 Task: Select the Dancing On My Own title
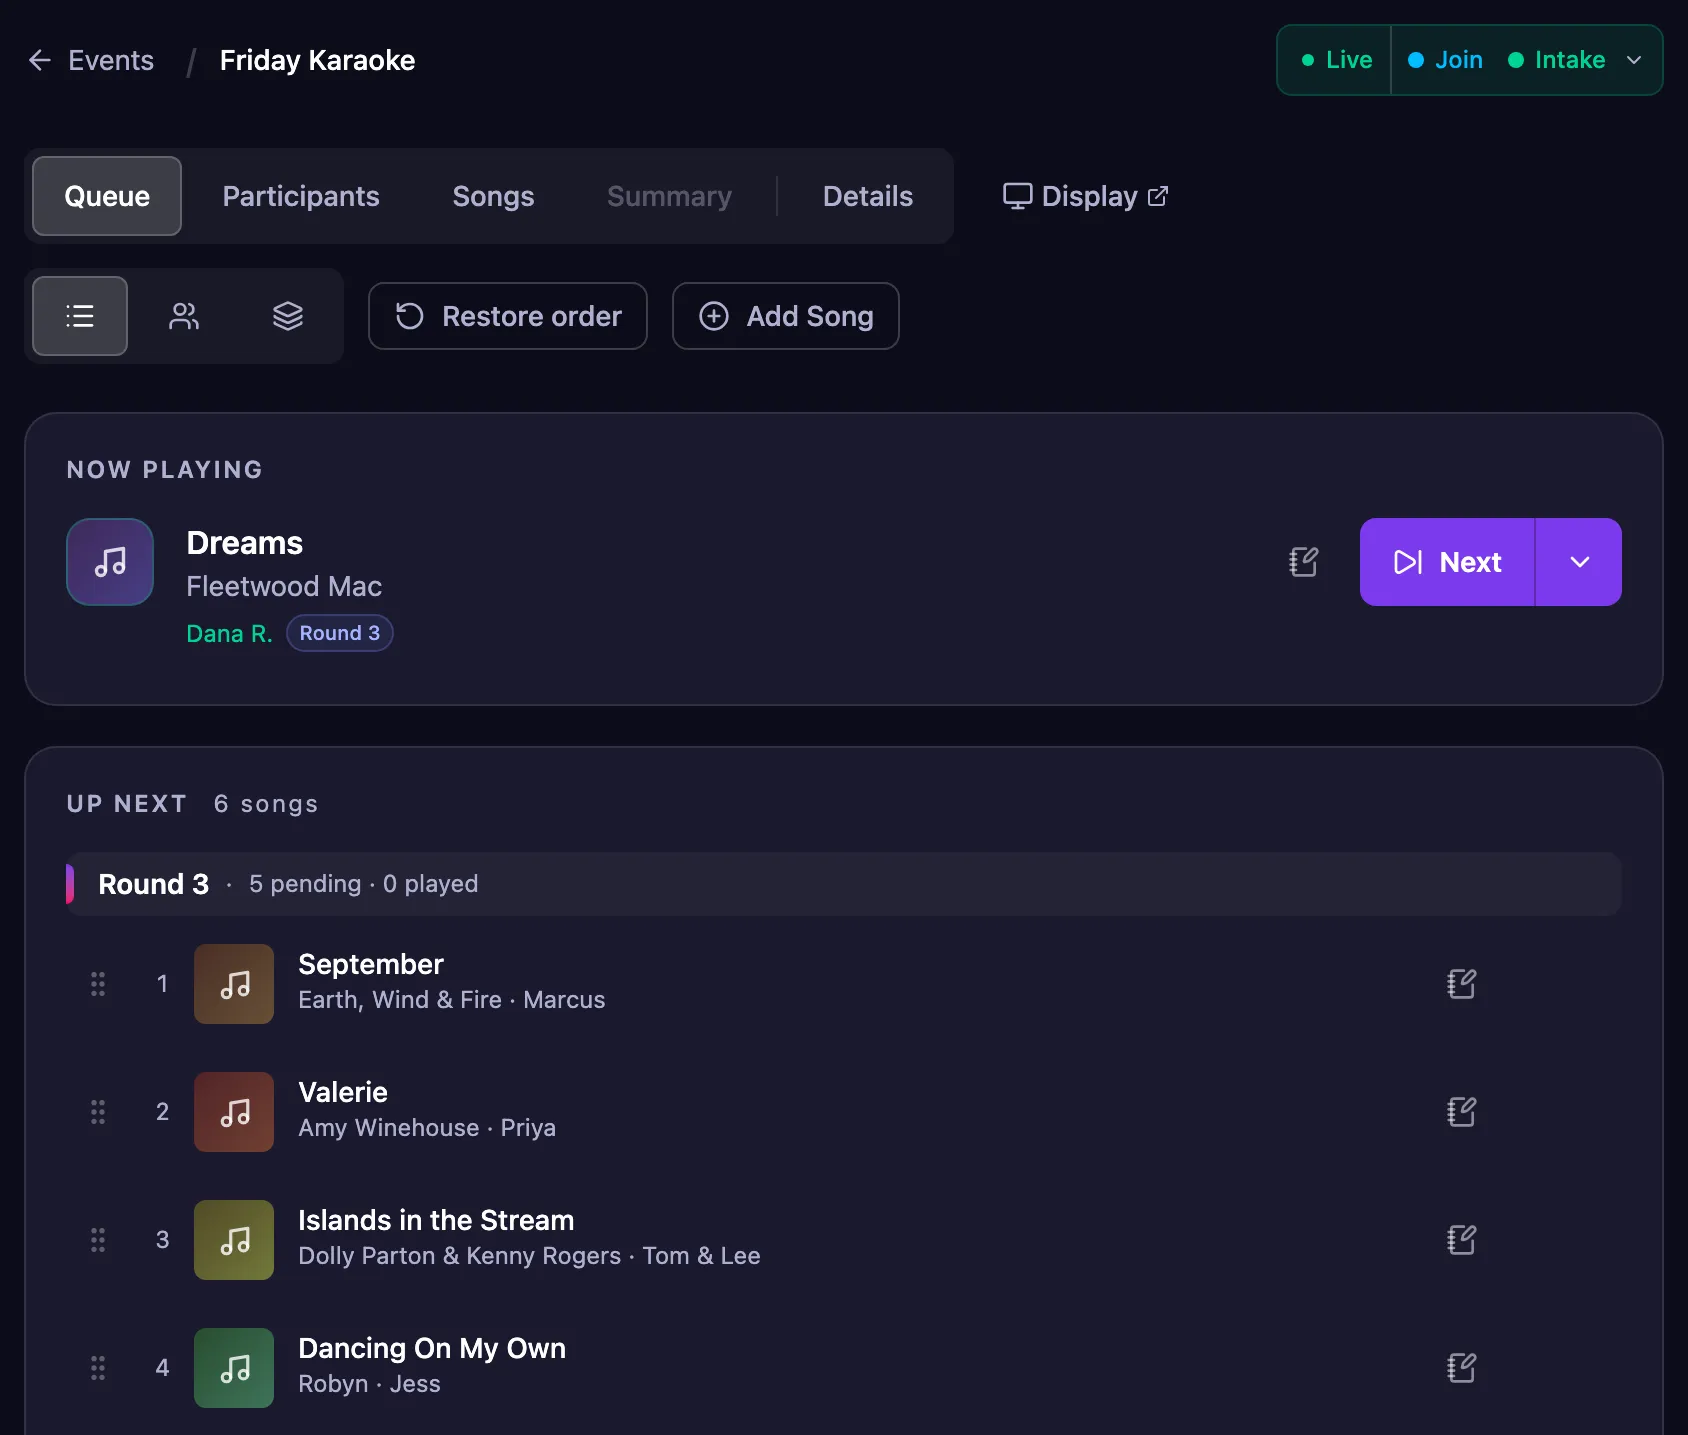[x=432, y=1348]
